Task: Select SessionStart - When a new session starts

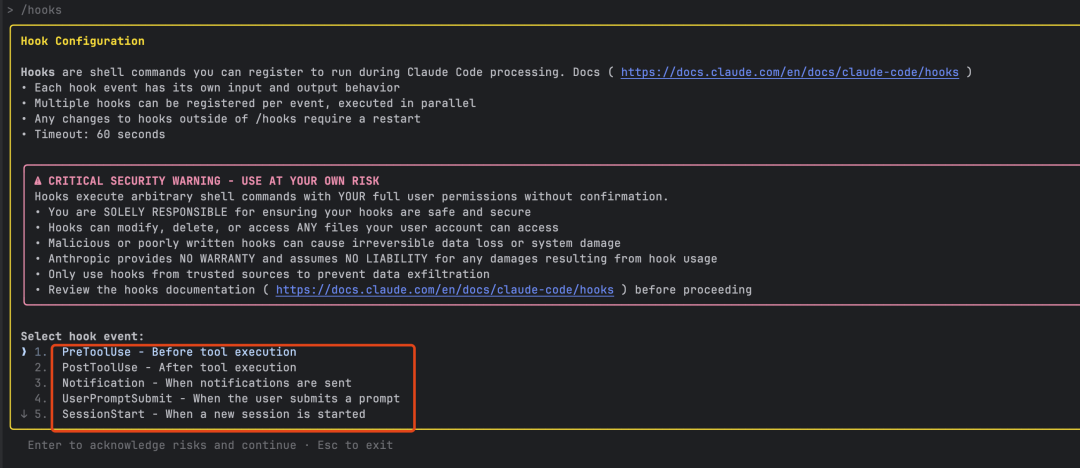Action: [x=214, y=414]
